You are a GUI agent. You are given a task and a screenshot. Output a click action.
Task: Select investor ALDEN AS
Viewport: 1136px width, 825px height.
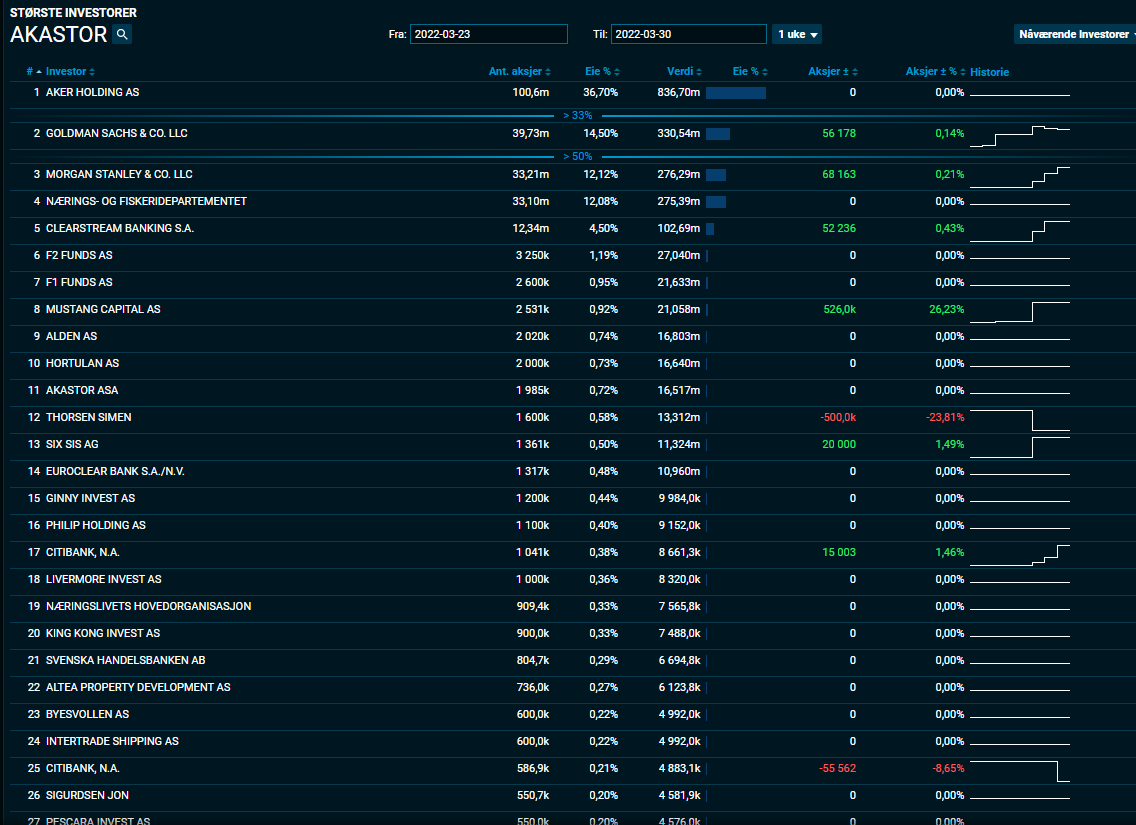(71, 336)
